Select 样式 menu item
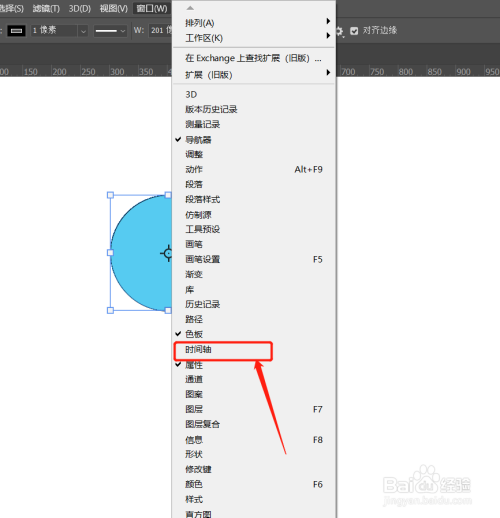This screenshot has height=518, width=500. (254, 499)
